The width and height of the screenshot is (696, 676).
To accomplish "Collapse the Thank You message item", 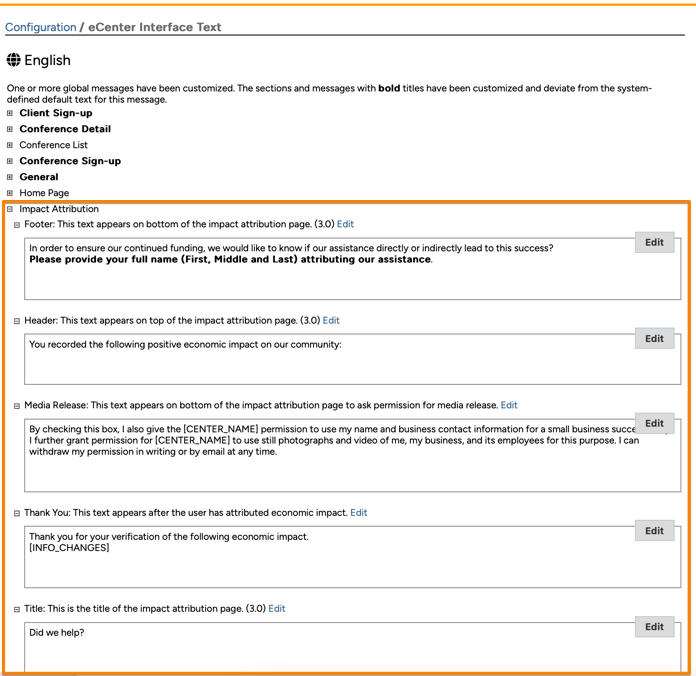I will pos(17,513).
